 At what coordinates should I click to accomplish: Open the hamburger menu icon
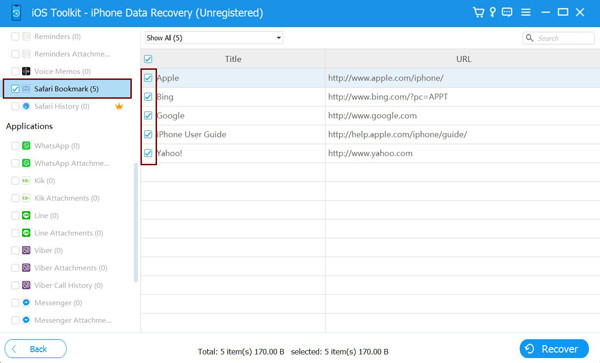coord(526,13)
